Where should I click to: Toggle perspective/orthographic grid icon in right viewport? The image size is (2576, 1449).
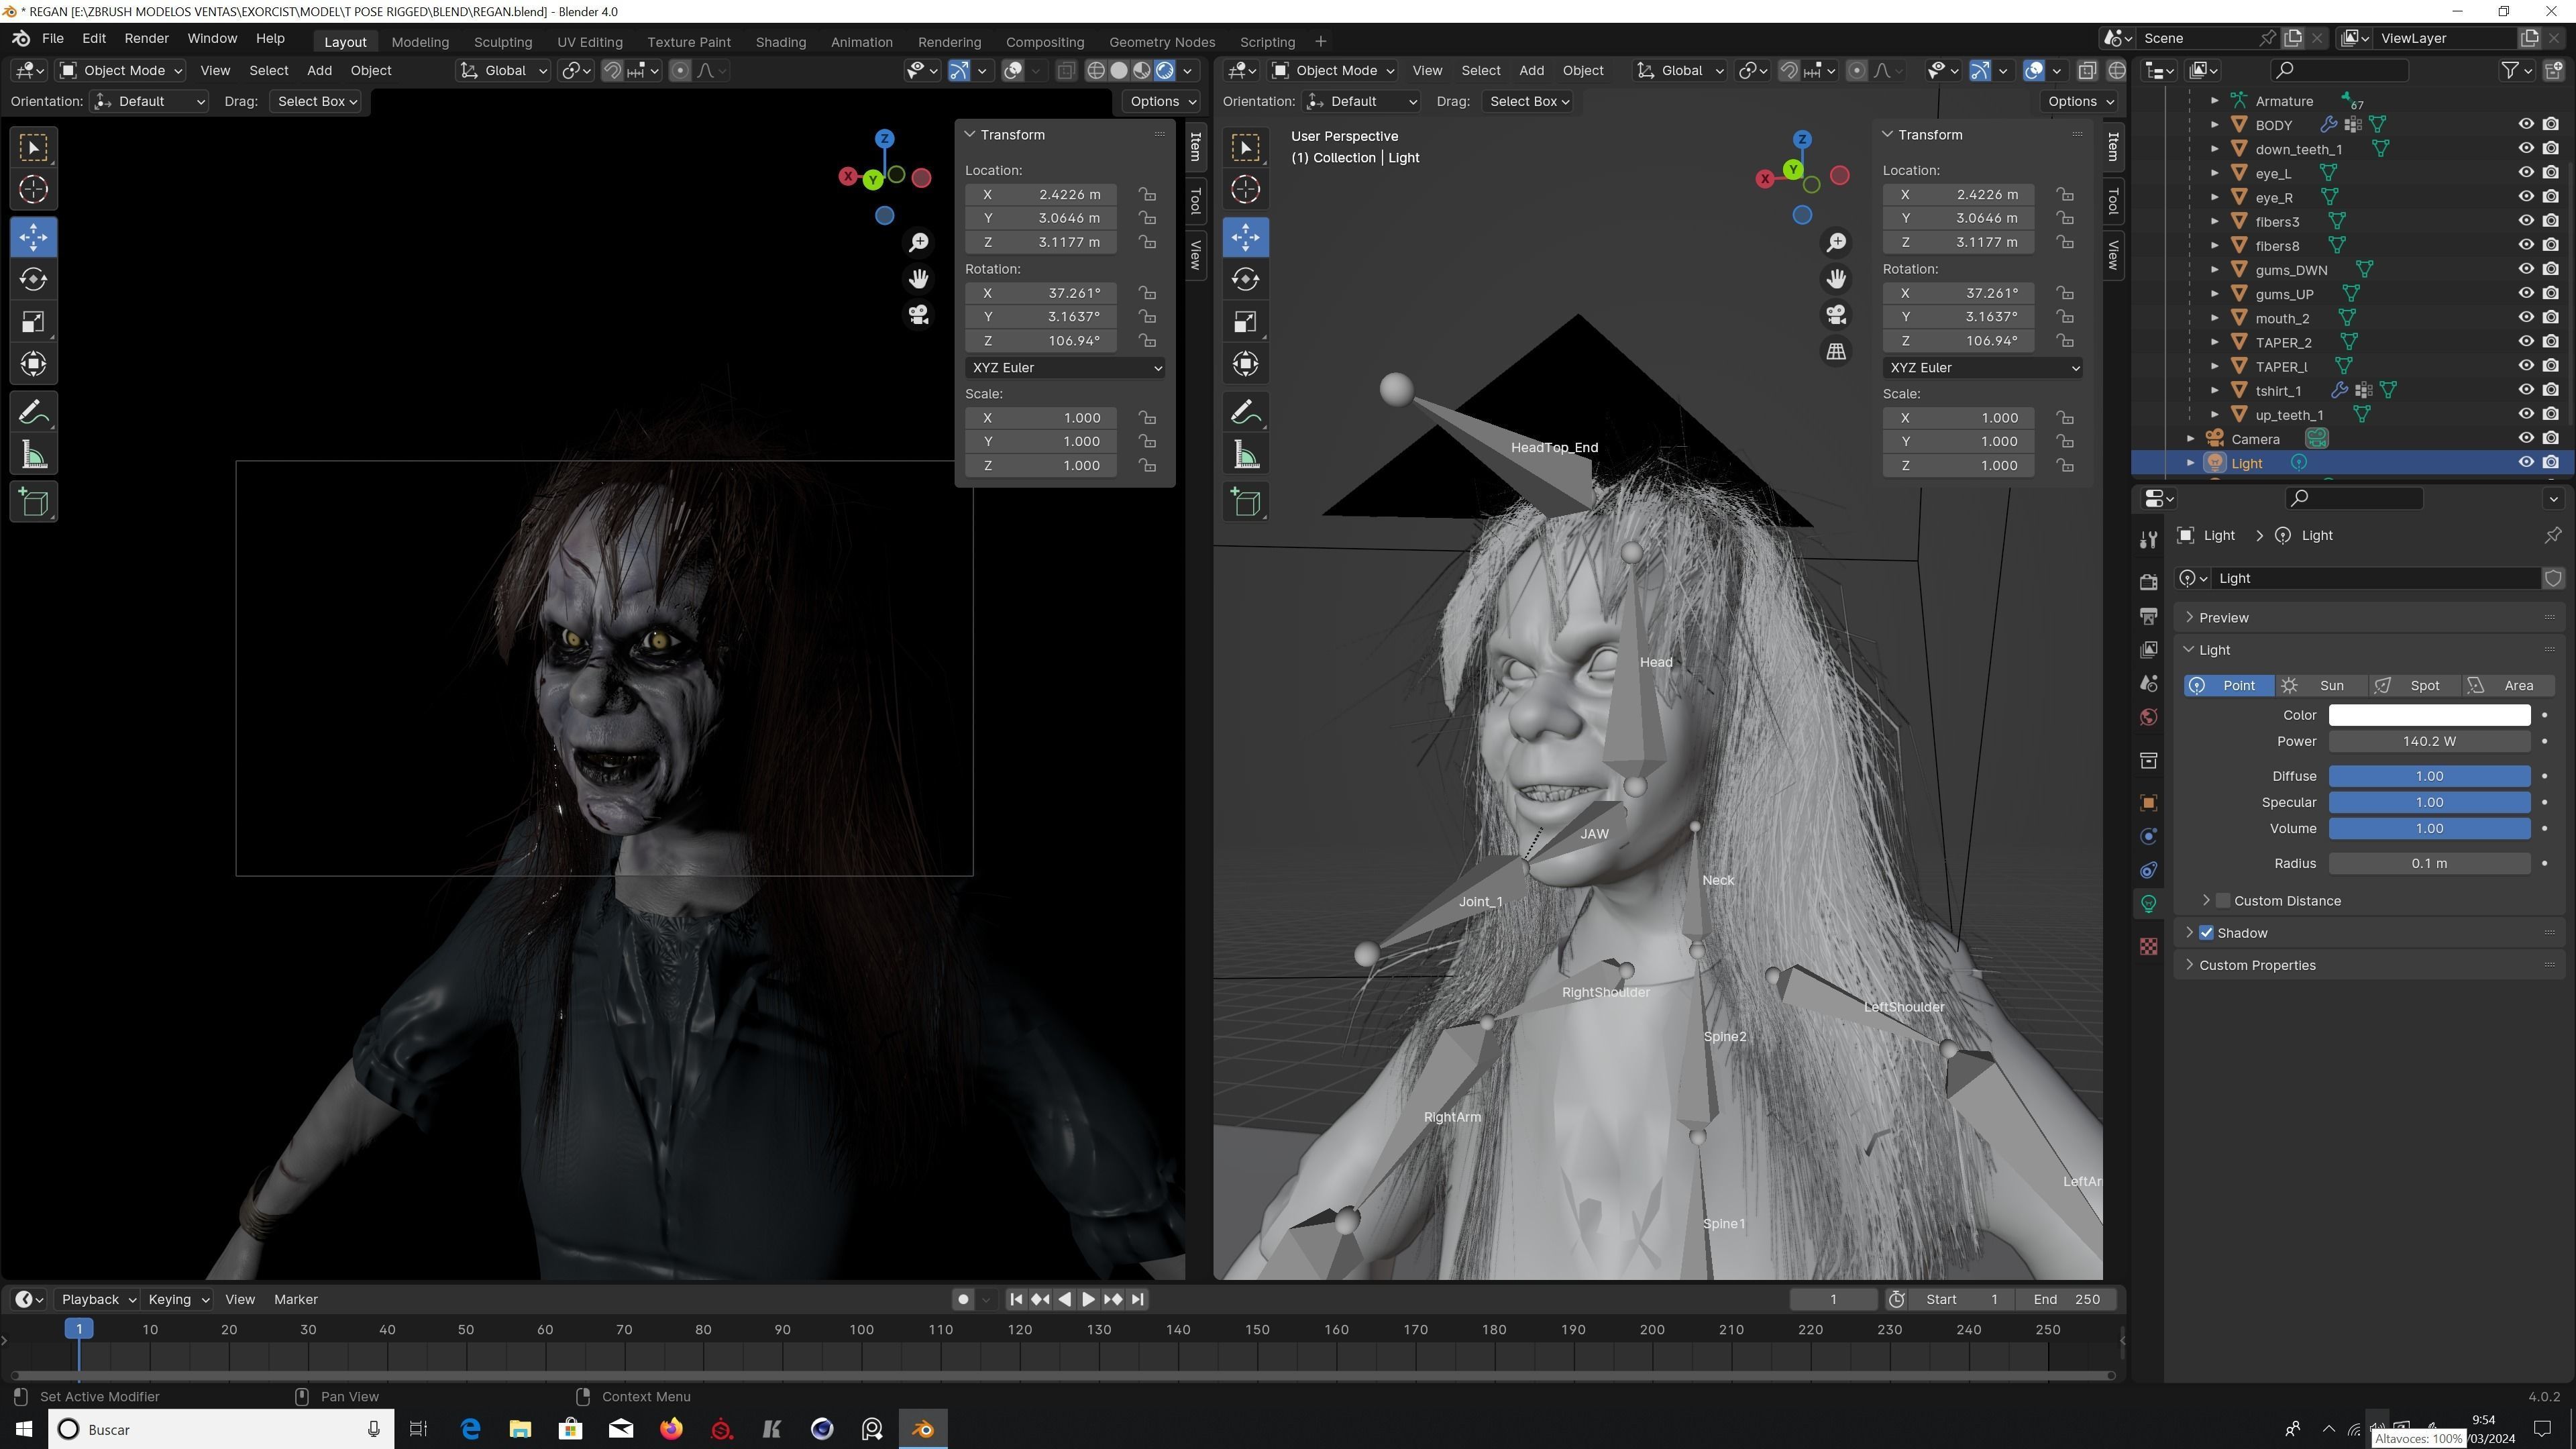tap(1836, 351)
